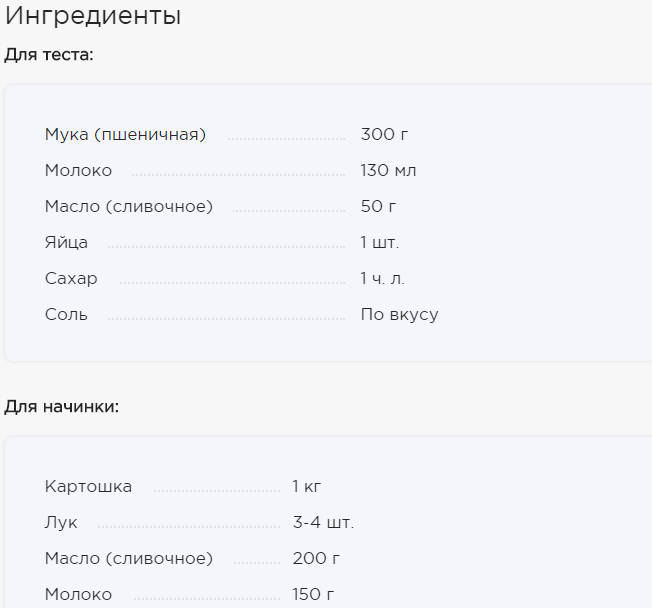Screen dimensions: 652x608
Task: Click the dough section's Молоко ingredient
Action: coord(79,171)
